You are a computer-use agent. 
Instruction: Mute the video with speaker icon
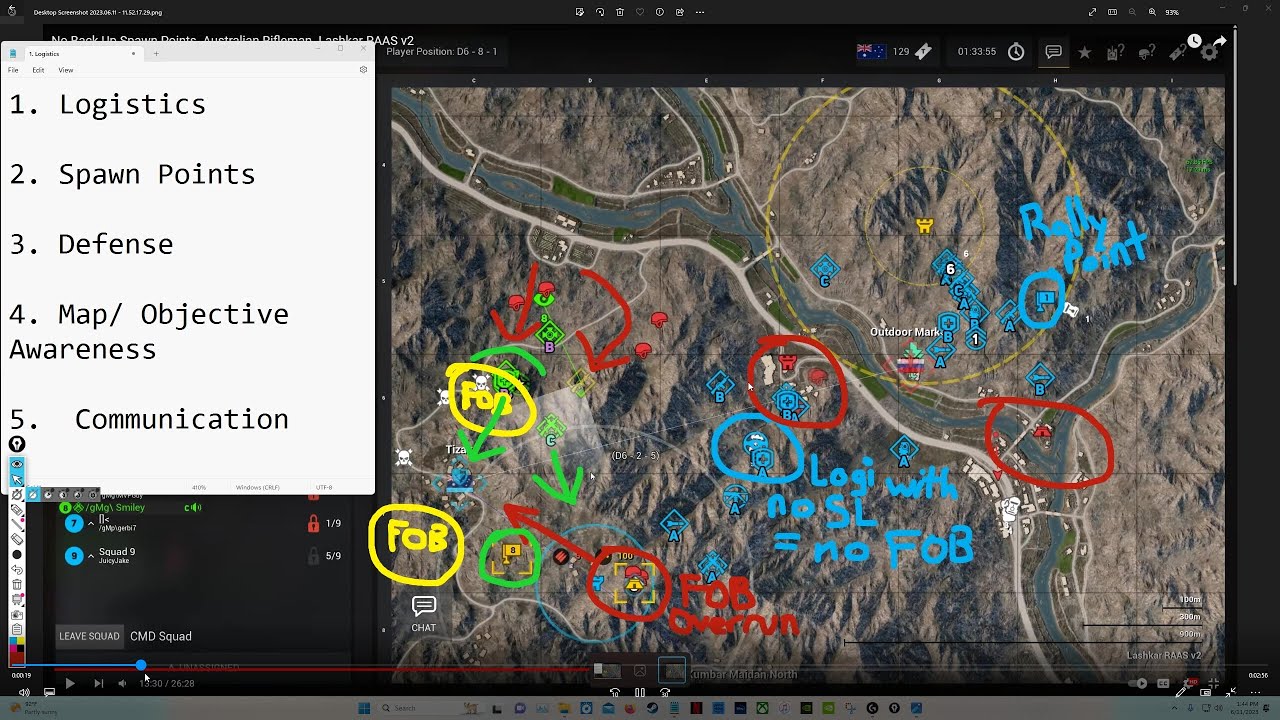pos(122,683)
